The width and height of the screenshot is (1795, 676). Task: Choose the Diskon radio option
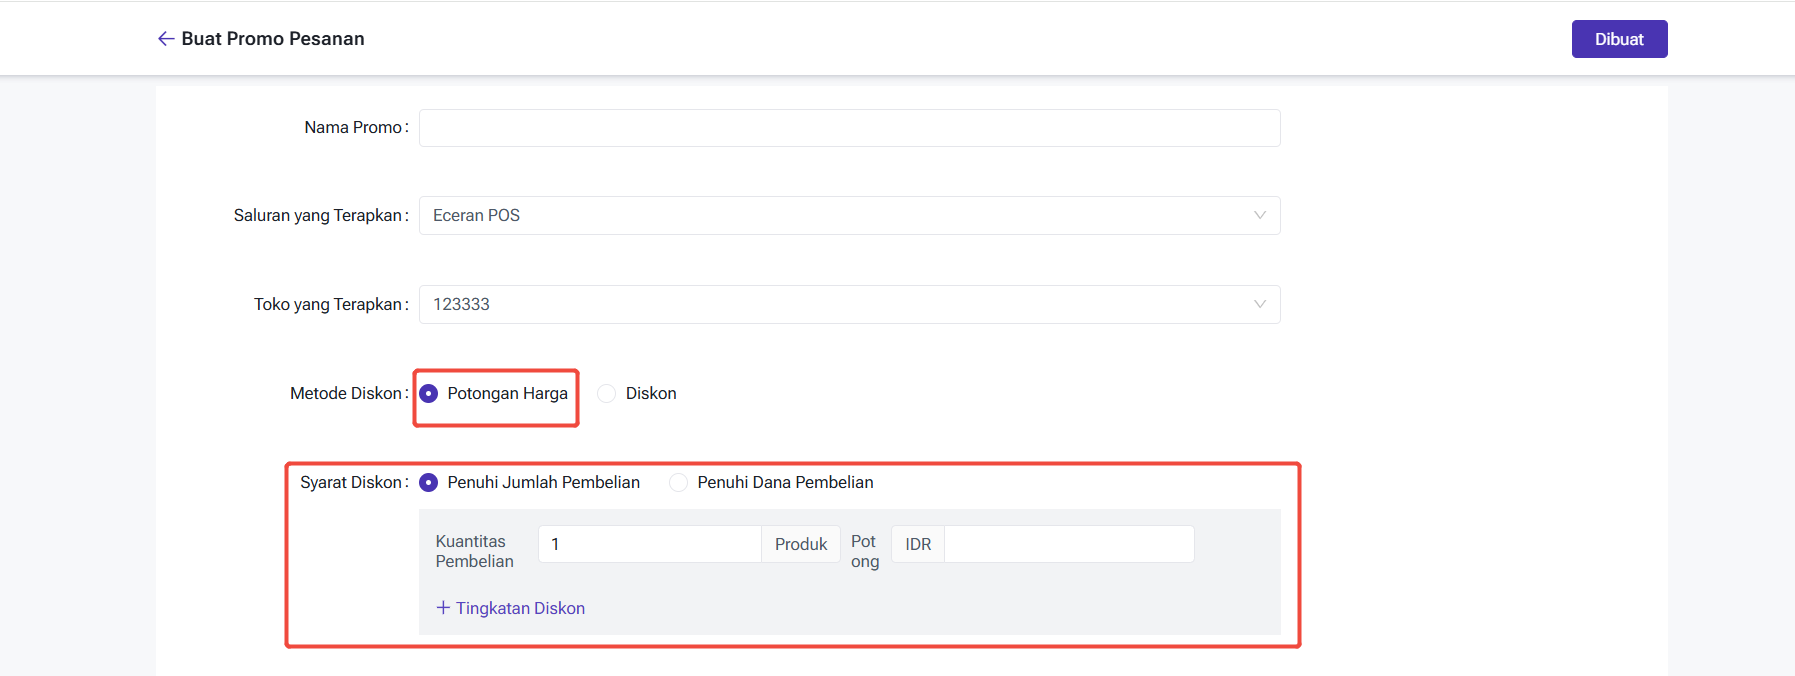(x=607, y=394)
